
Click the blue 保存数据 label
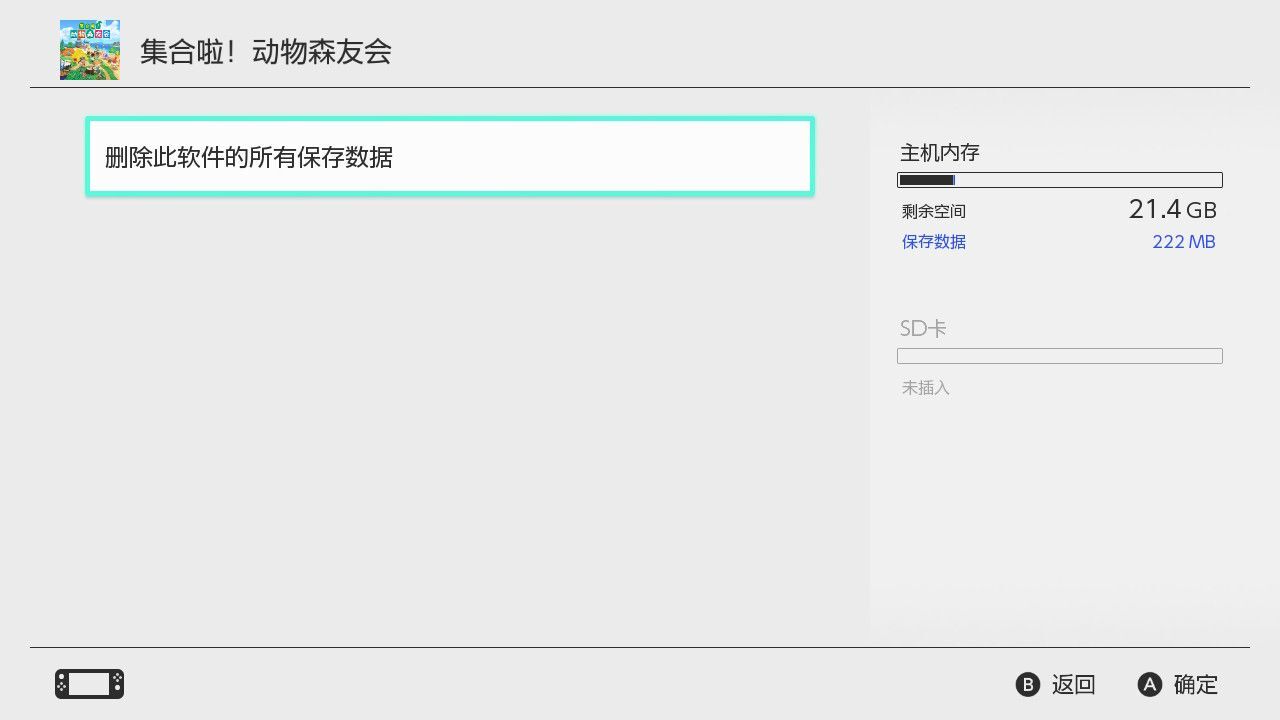pos(933,242)
